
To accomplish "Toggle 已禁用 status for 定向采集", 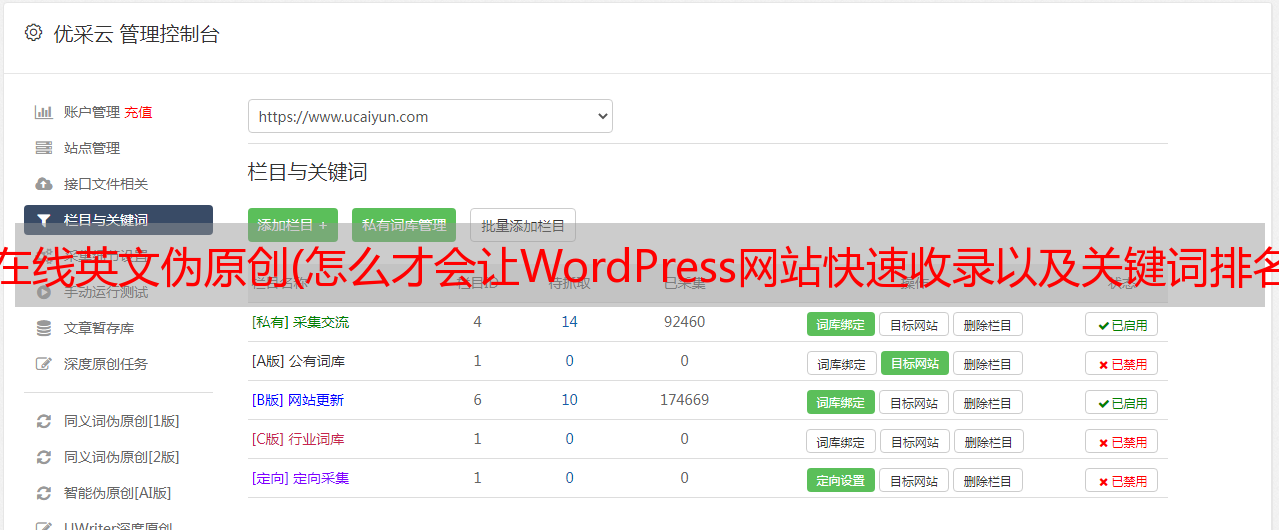I will 1122,480.
